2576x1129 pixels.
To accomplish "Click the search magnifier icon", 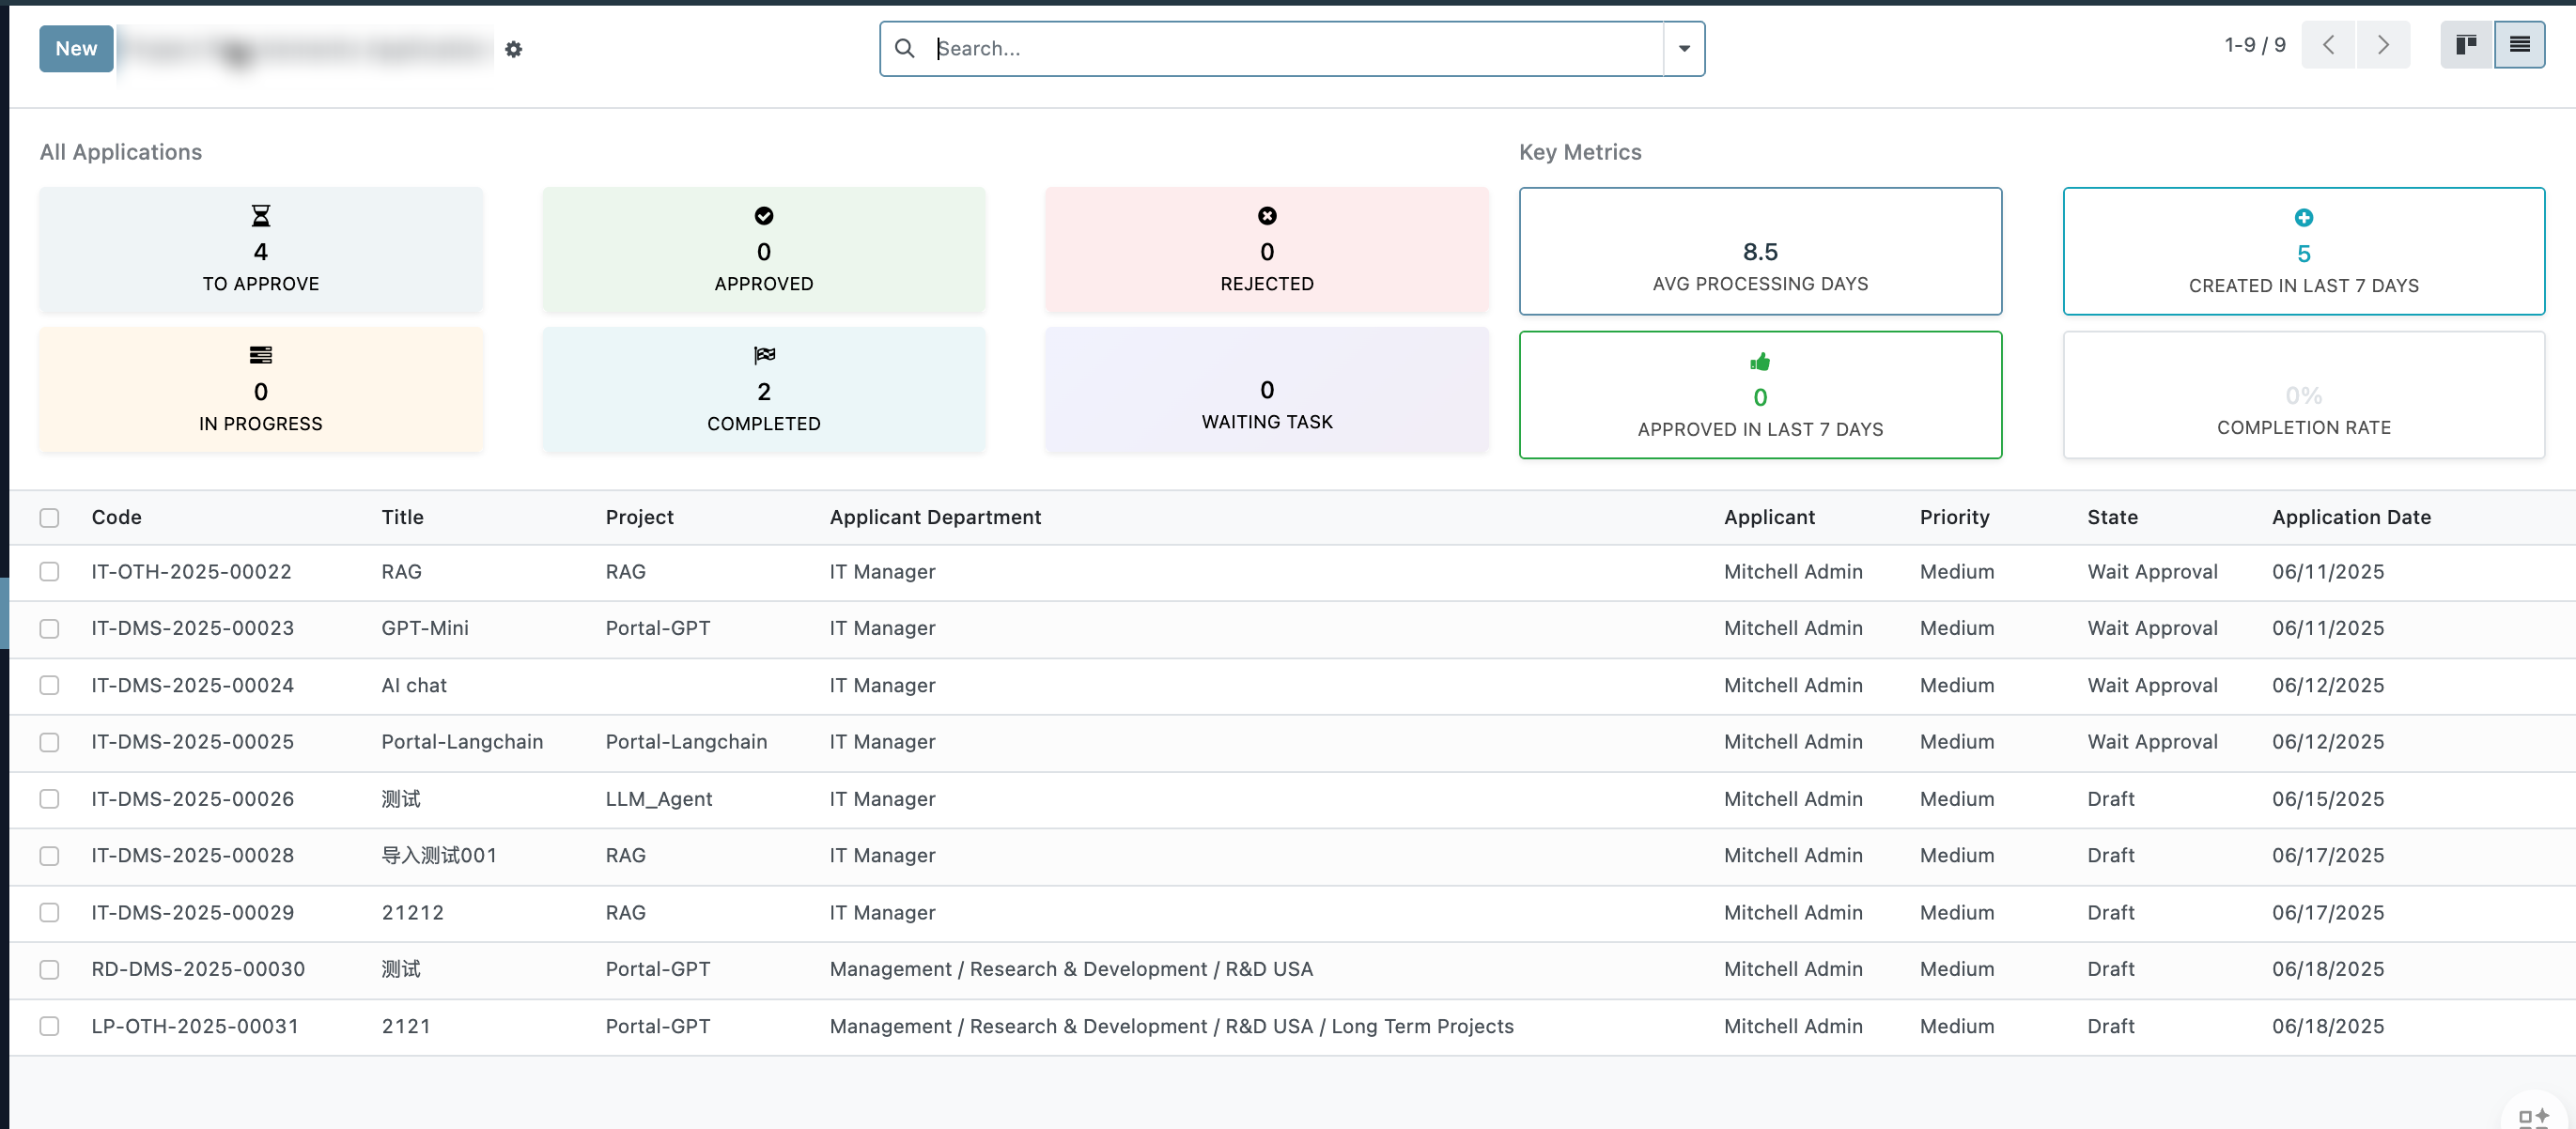I will 905,48.
